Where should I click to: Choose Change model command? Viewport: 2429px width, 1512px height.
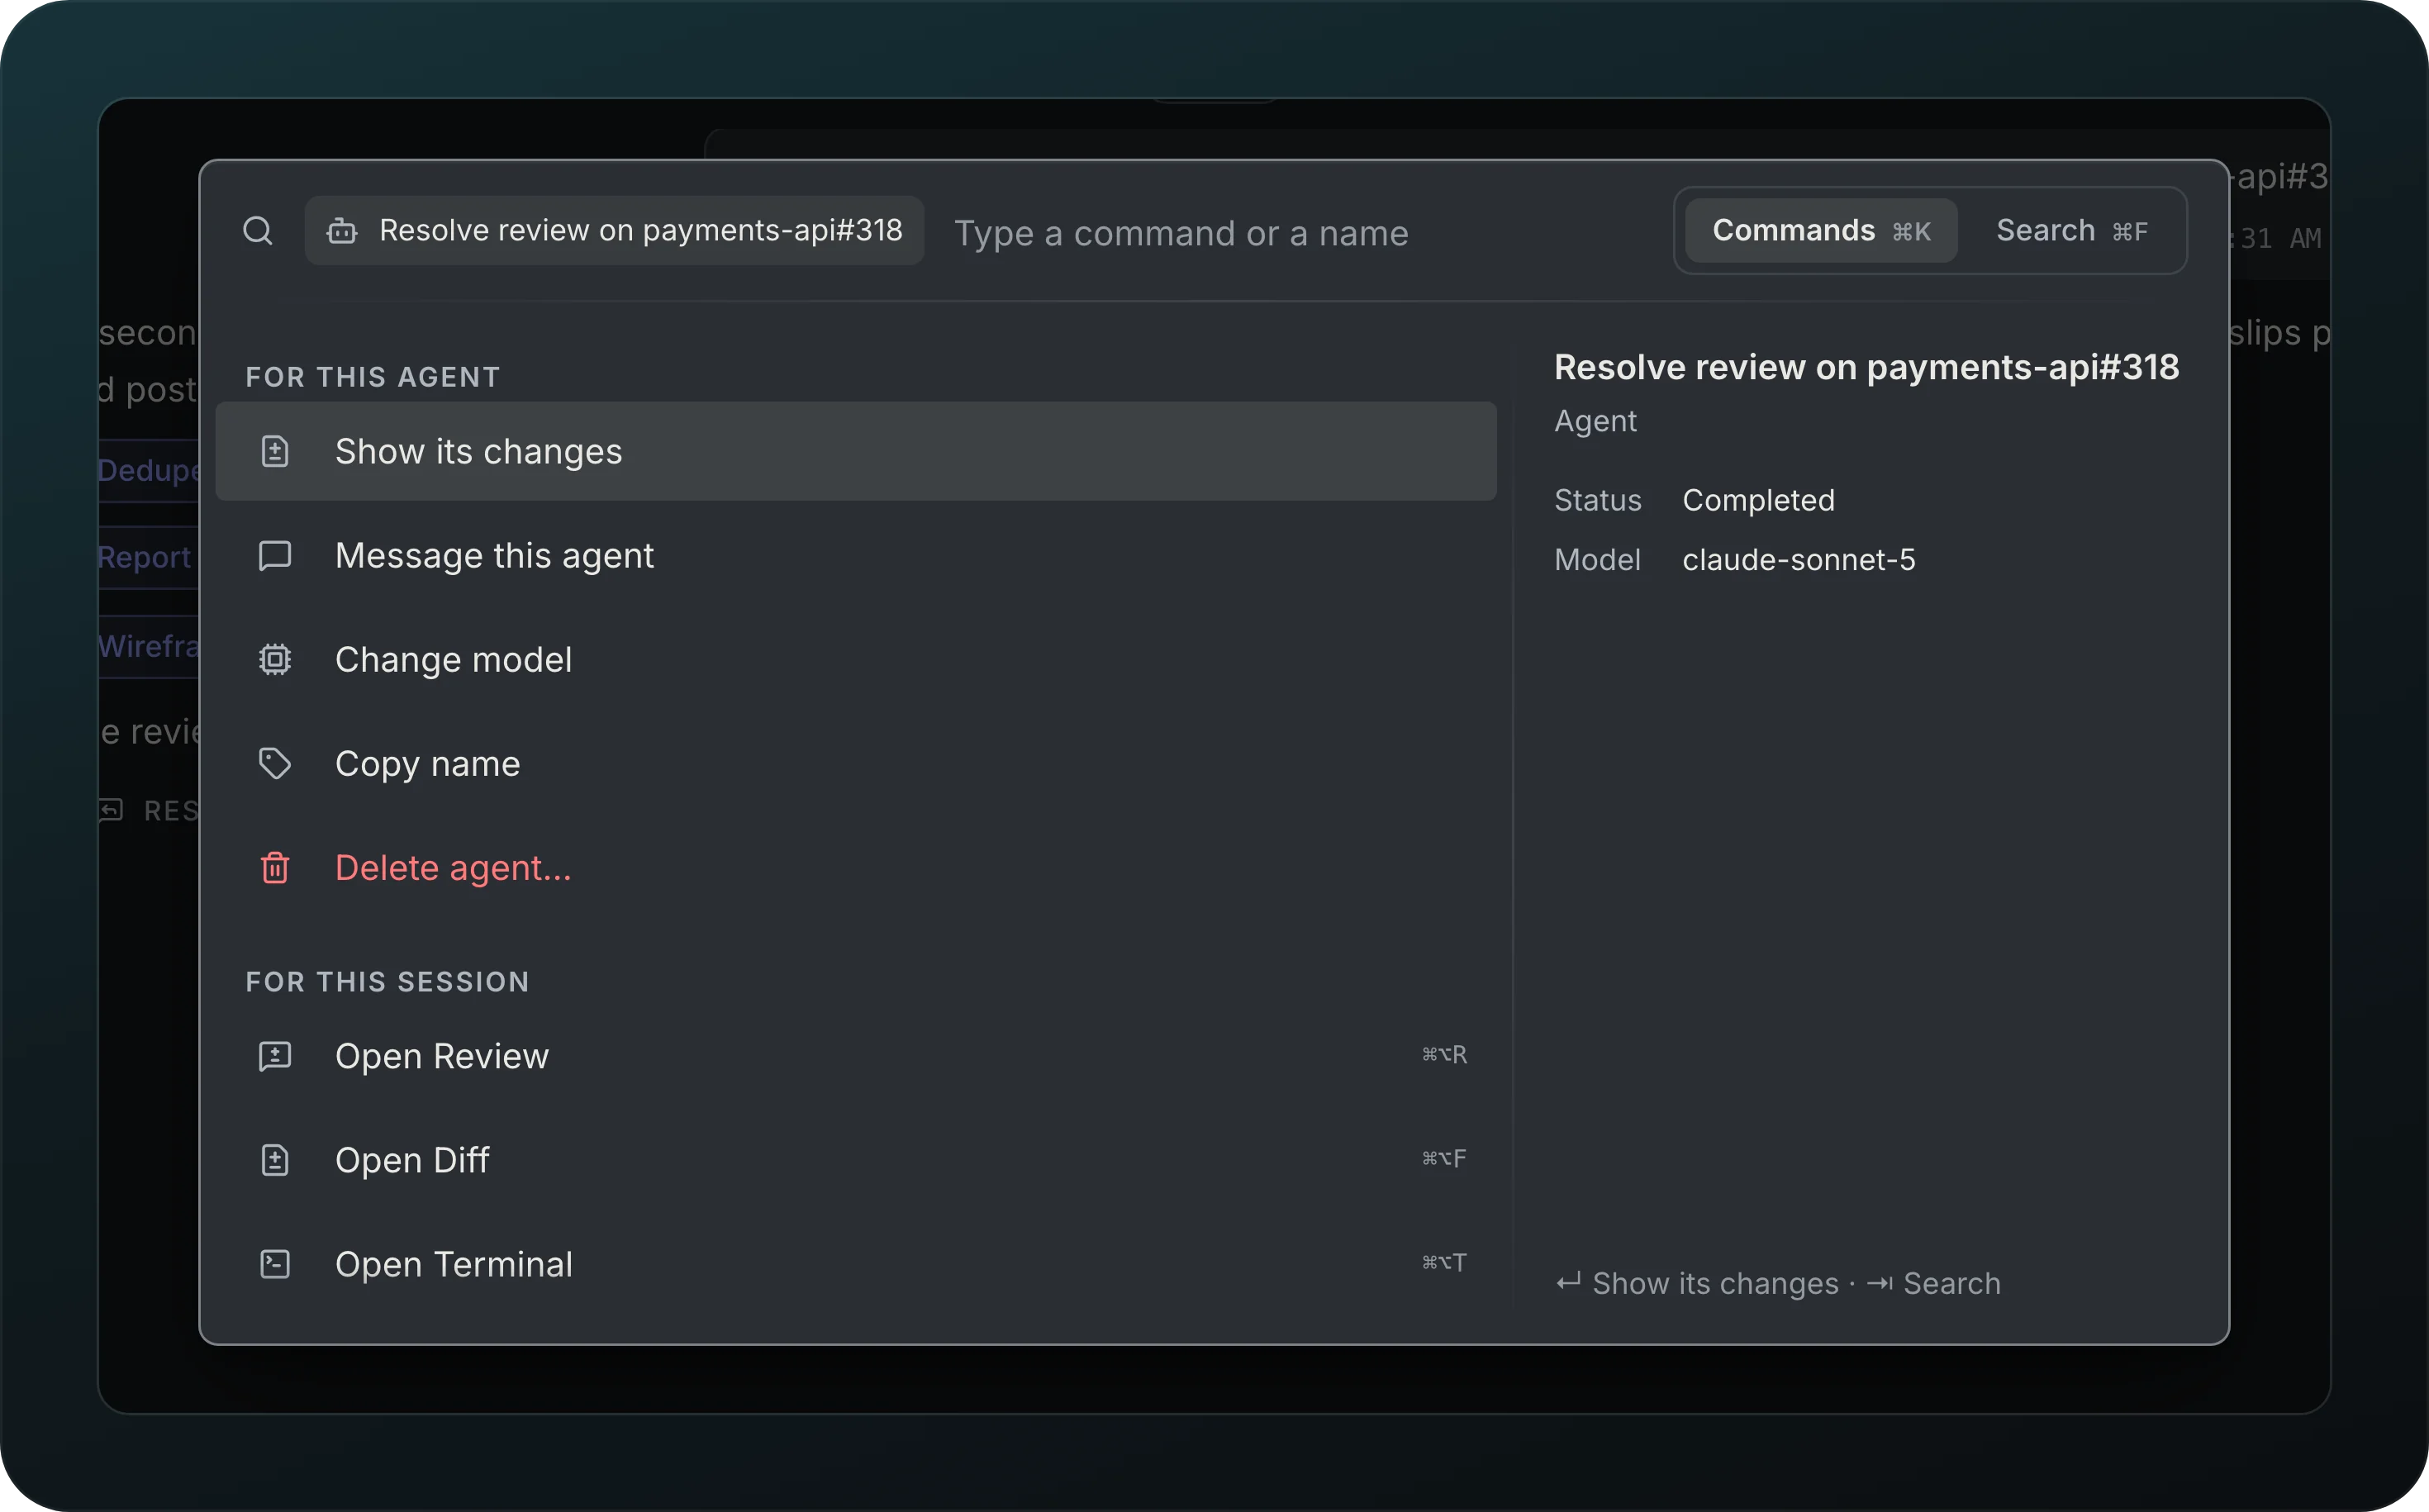[856, 660]
